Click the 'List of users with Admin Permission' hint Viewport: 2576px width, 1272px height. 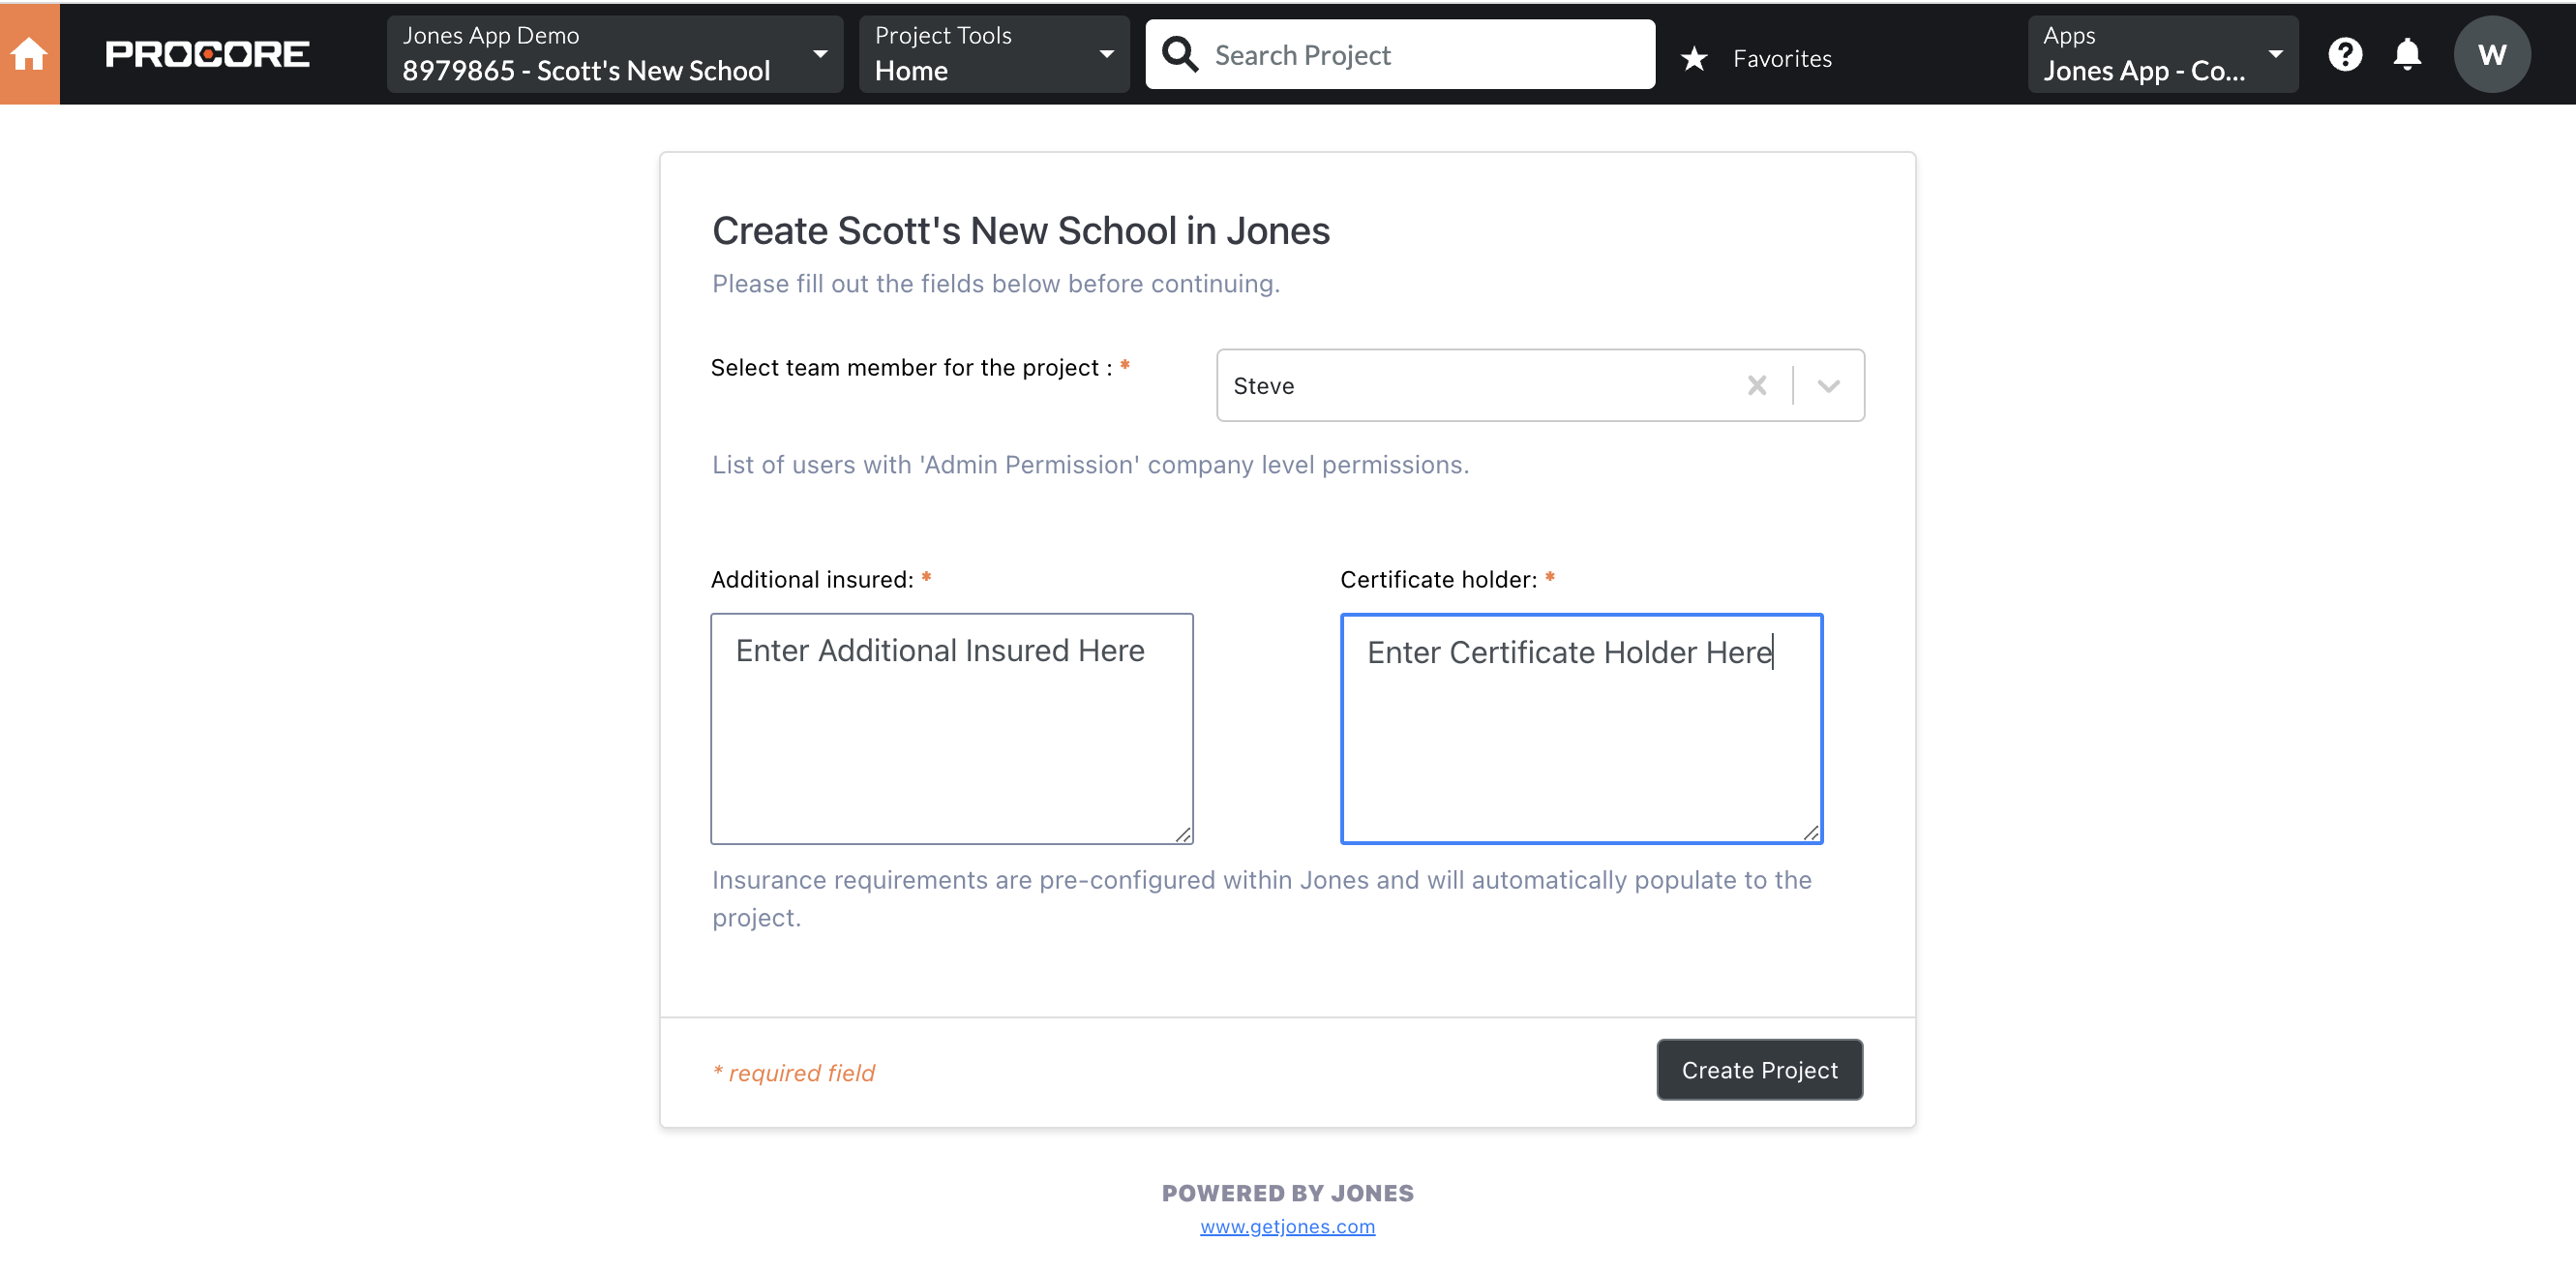click(x=1090, y=464)
